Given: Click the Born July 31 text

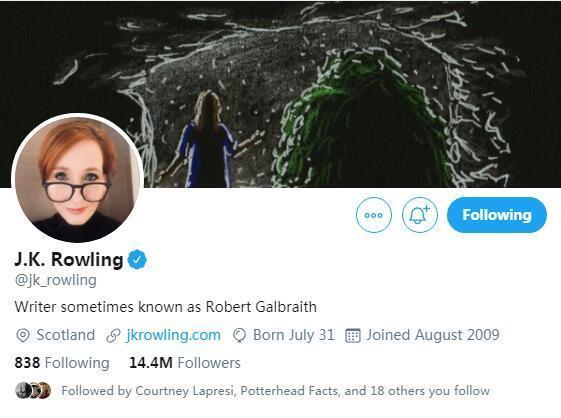Looking at the screenshot, I should [294, 335].
